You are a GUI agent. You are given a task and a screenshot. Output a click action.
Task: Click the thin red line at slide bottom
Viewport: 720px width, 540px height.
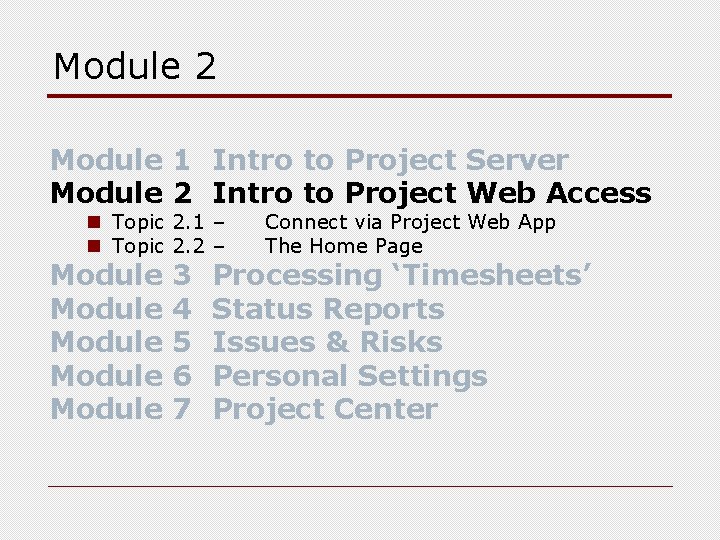tap(360, 486)
